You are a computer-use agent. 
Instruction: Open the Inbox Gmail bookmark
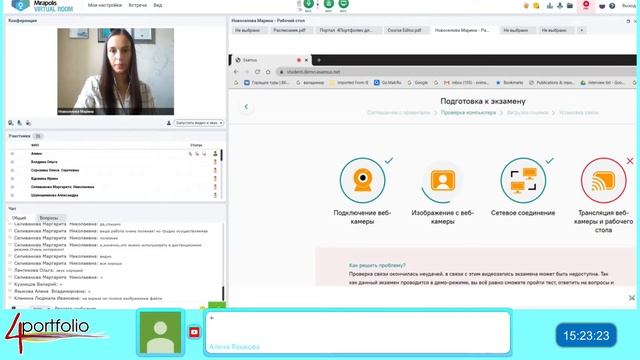pyautogui.click(x=466, y=82)
